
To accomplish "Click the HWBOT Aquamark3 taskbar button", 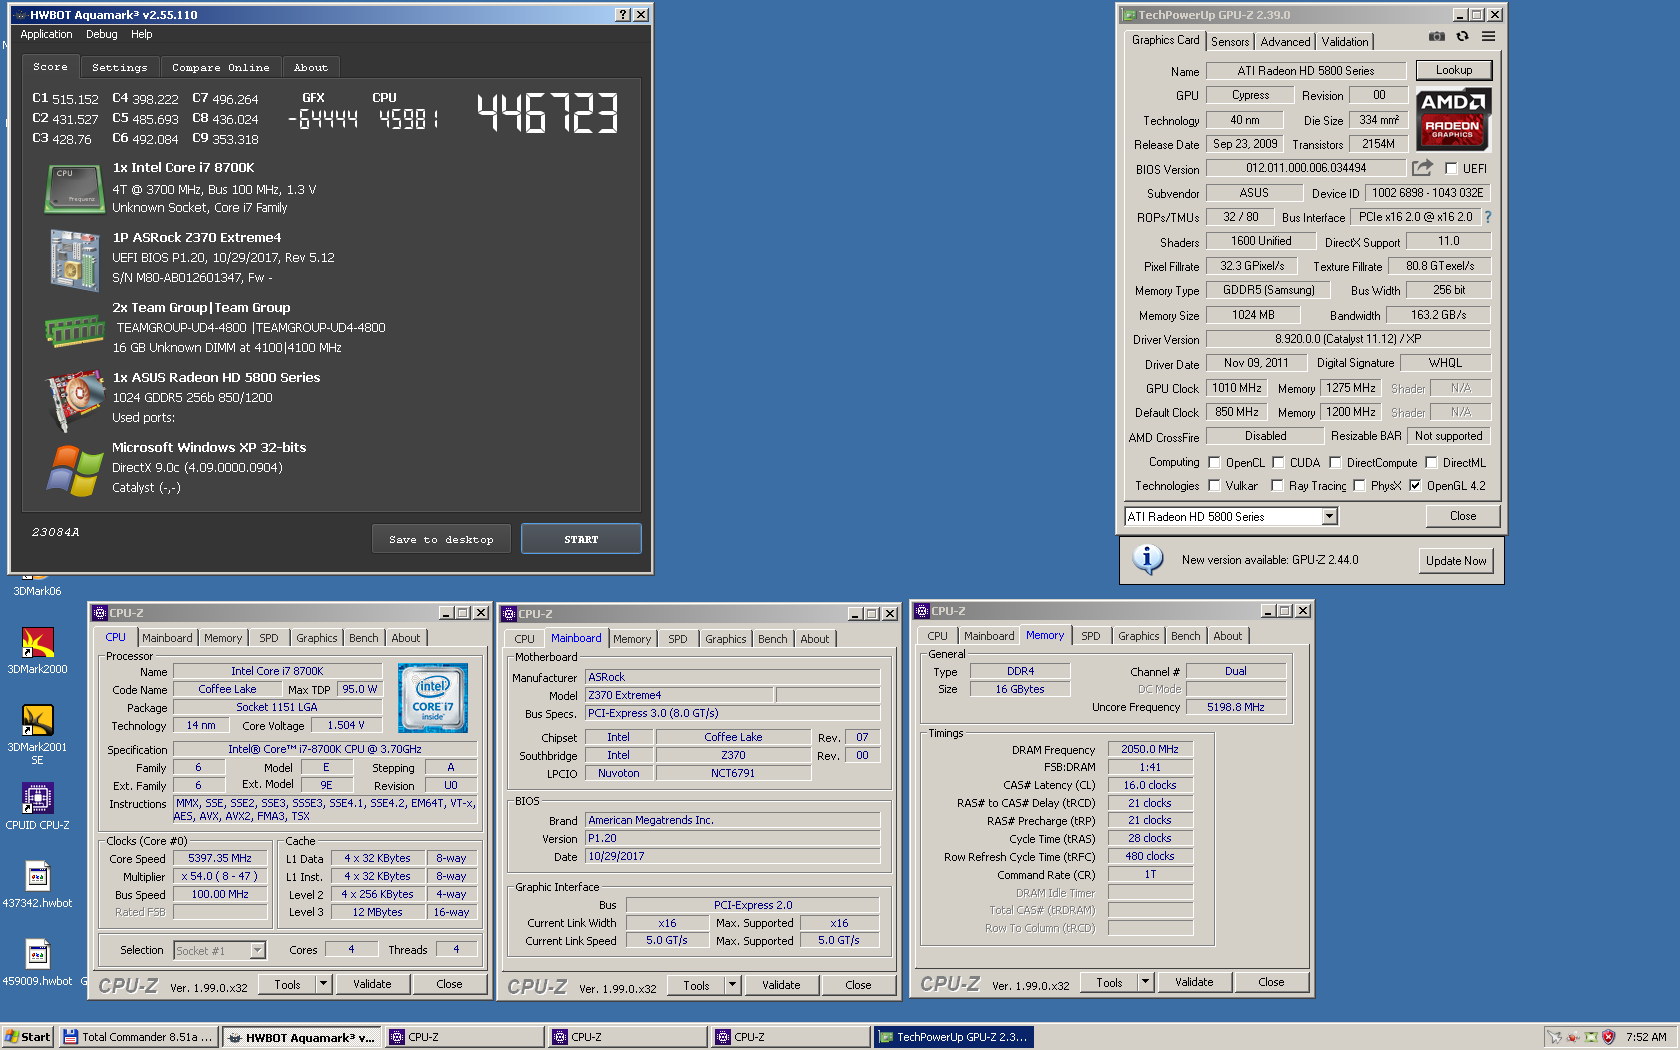I will (x=302, y=1037).
